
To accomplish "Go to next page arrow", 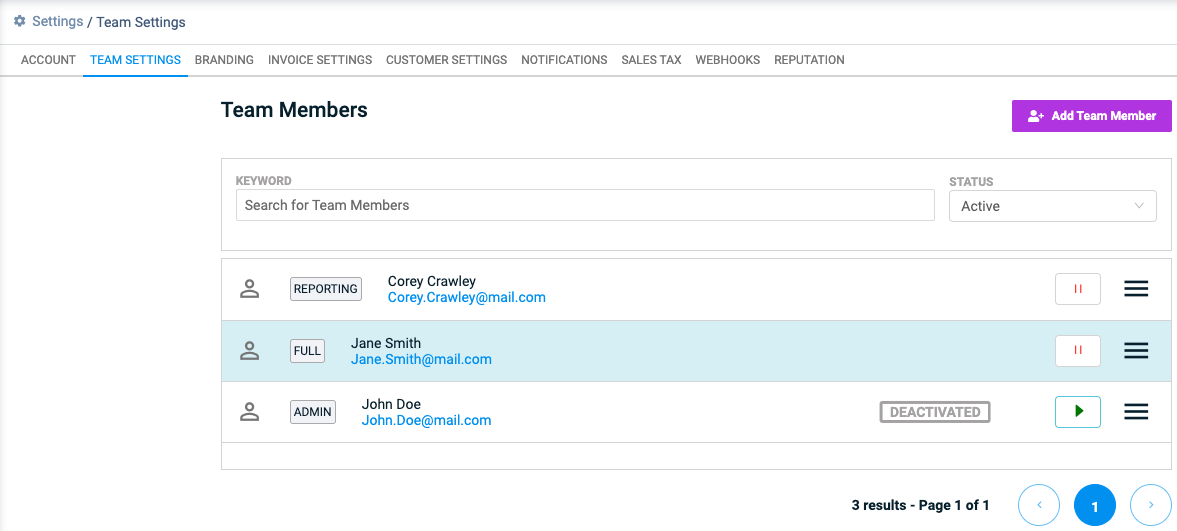I will click(1151, 505).
